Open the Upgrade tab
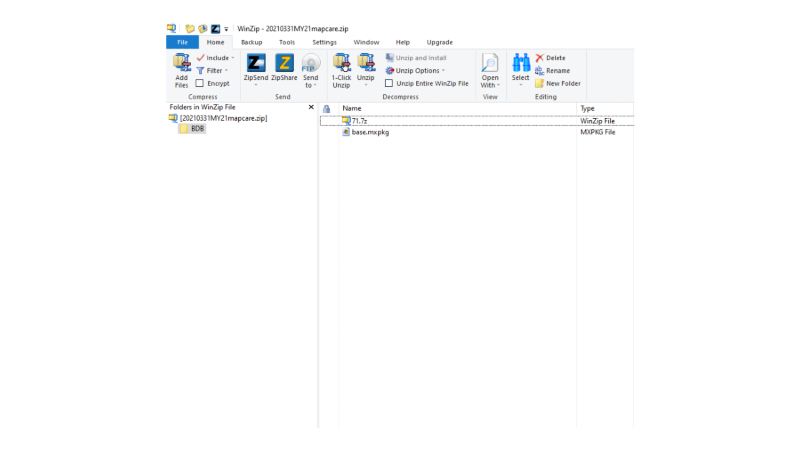This screenshot has height=450, width=800. click(x=439, y=42)
